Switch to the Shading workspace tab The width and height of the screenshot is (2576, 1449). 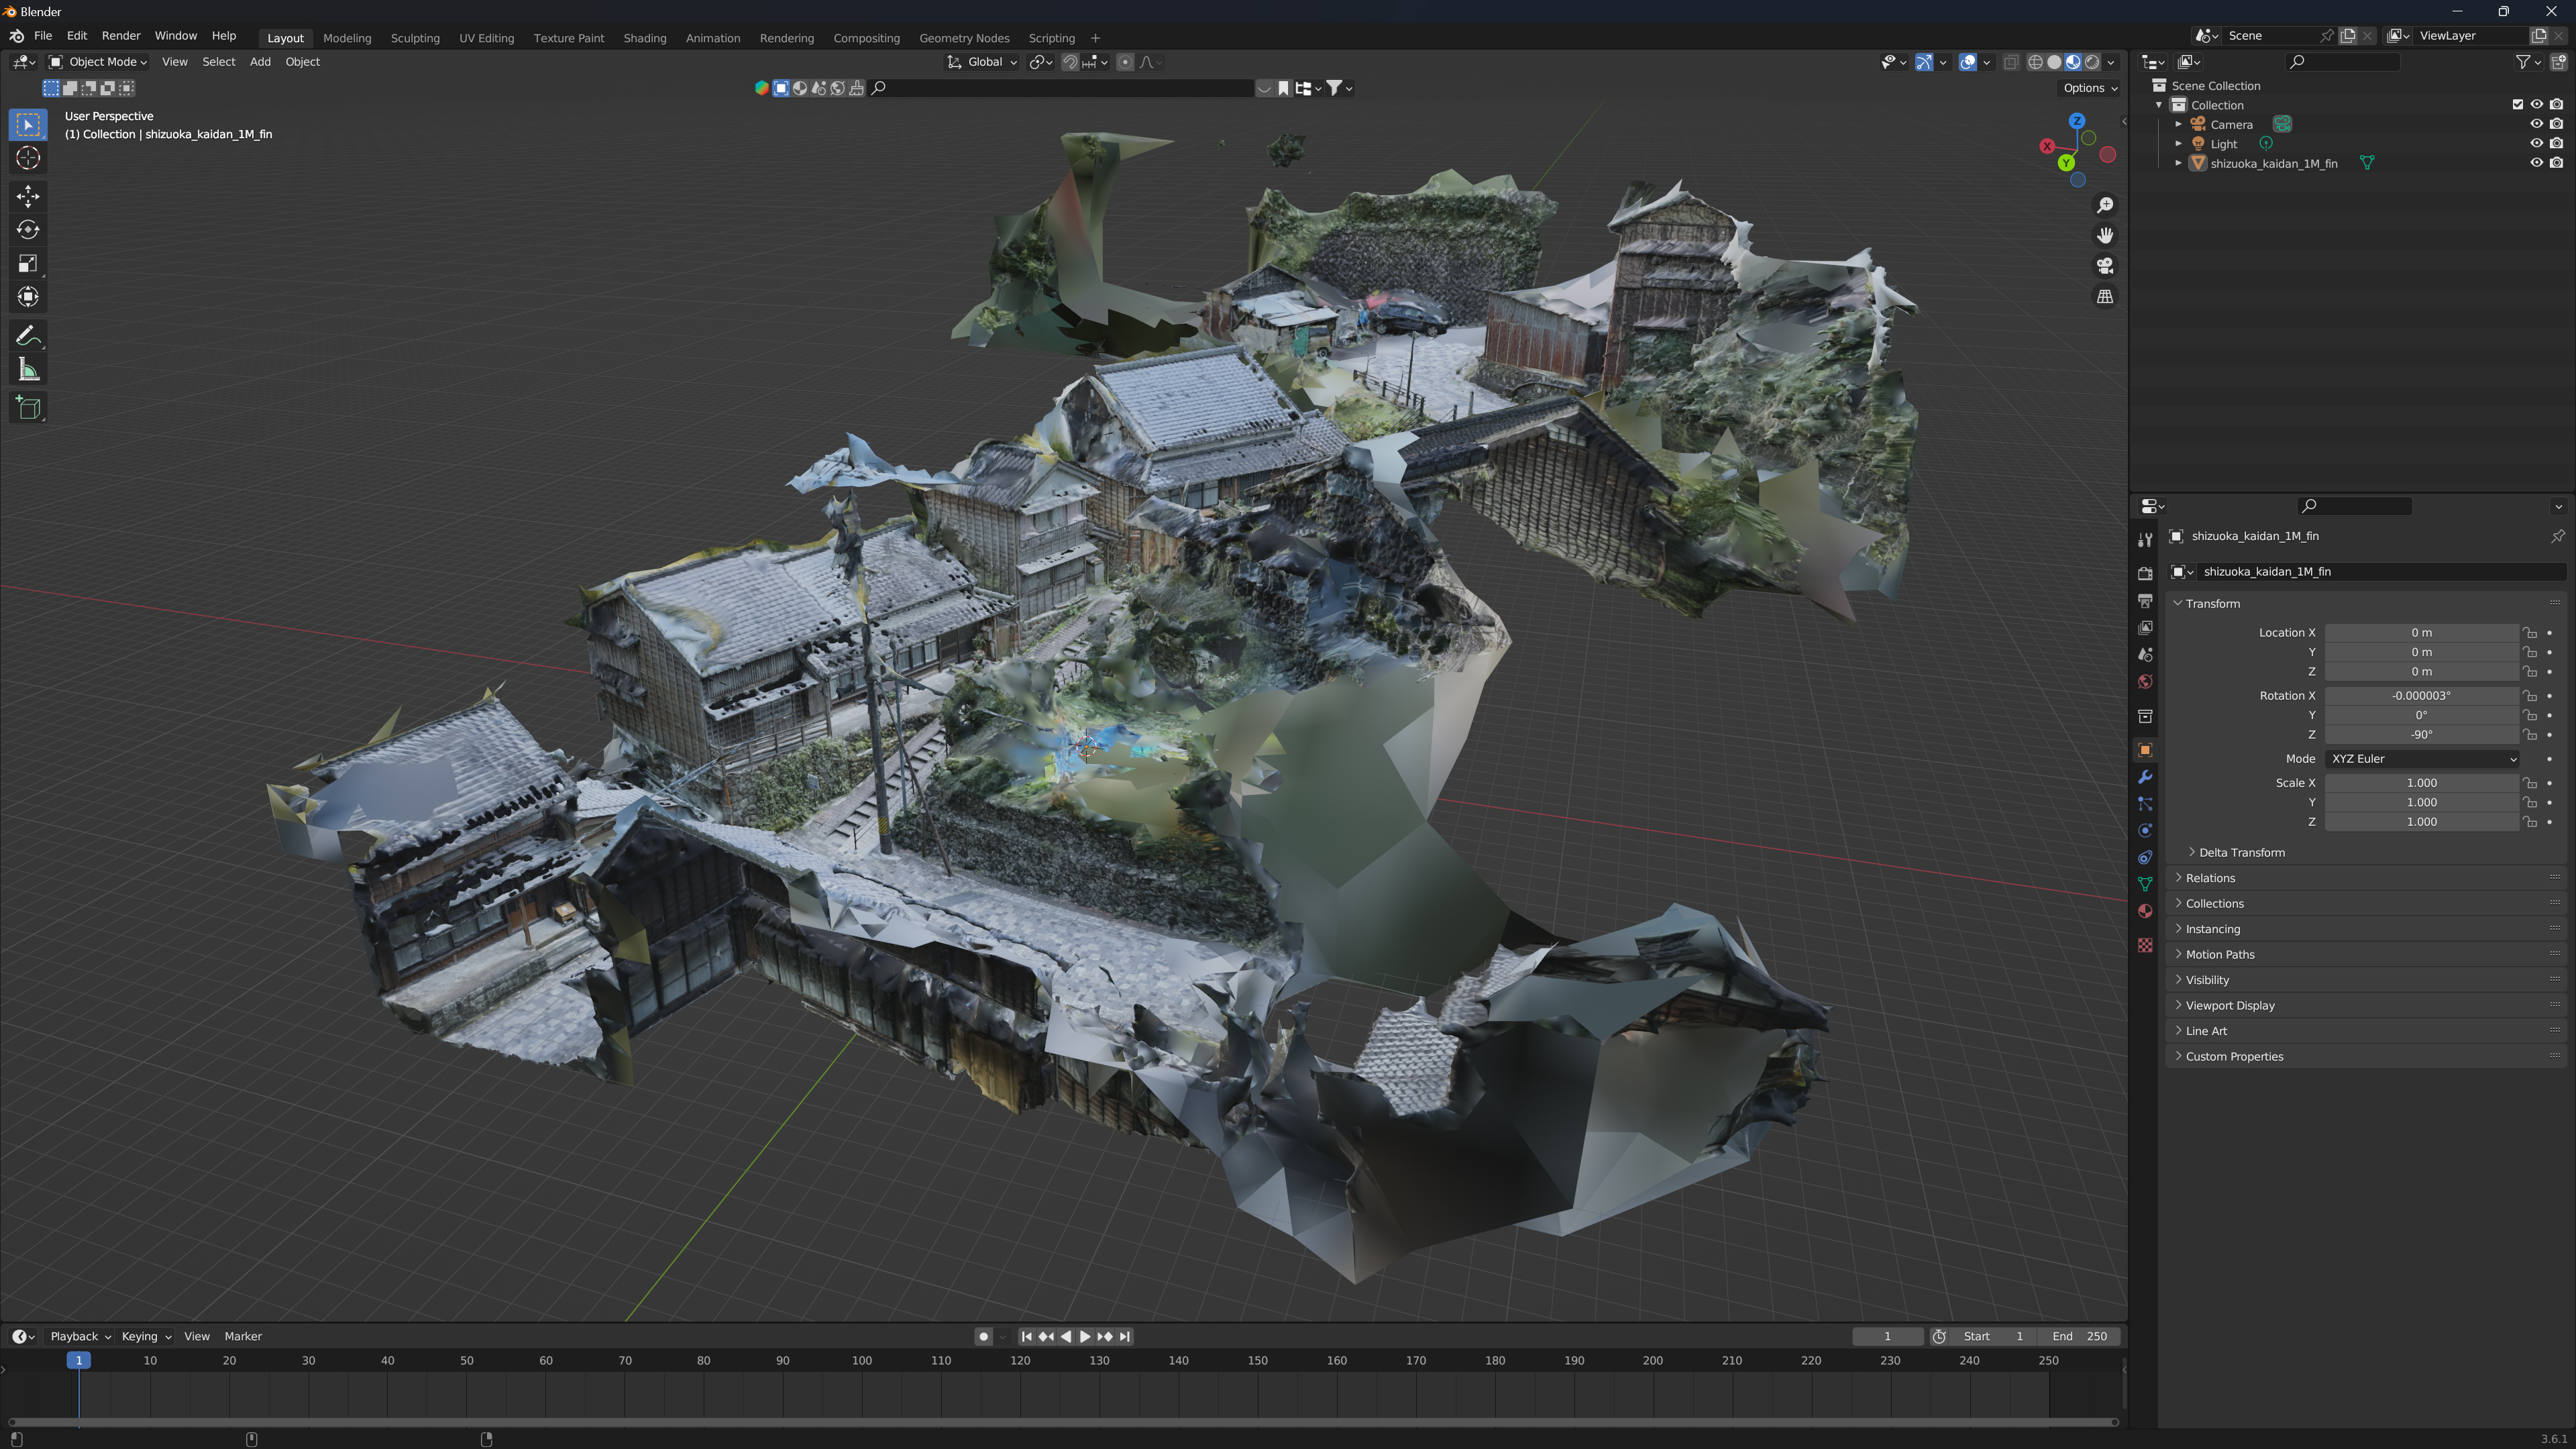pos(644,38)
